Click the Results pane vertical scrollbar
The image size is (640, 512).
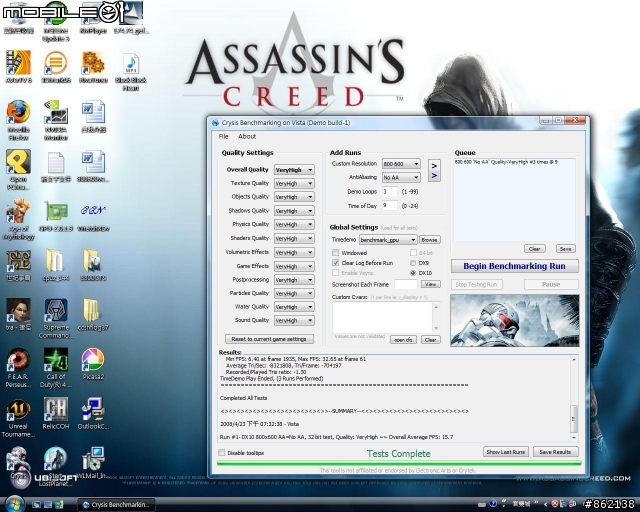coord(574,398)
